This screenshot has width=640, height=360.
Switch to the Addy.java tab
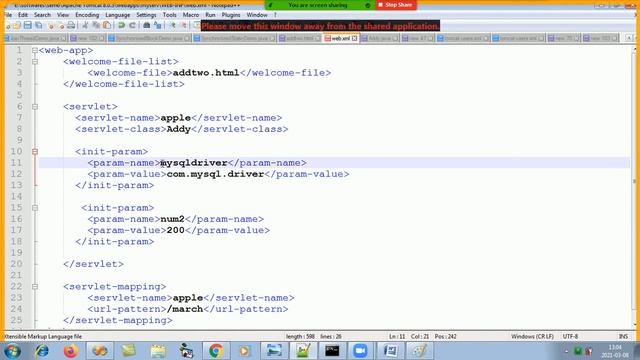point(380,38)
